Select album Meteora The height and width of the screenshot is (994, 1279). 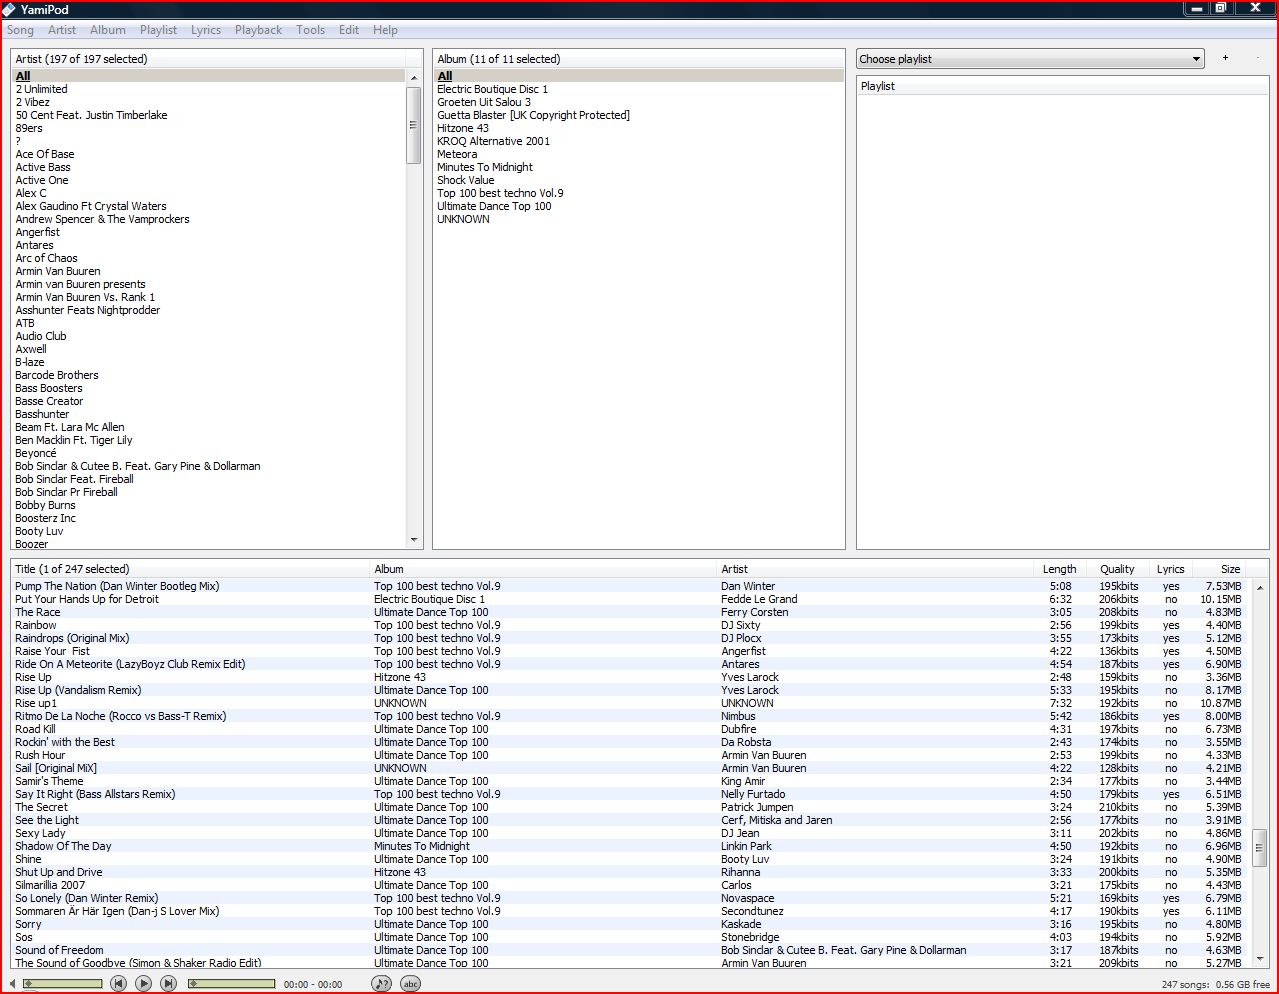457,154
